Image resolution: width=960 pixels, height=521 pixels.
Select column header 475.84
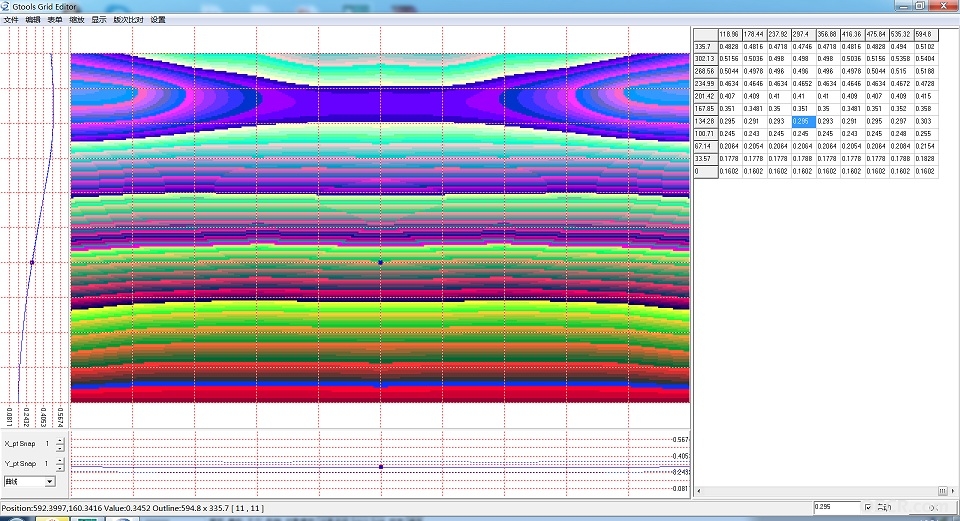coord(877,34)
